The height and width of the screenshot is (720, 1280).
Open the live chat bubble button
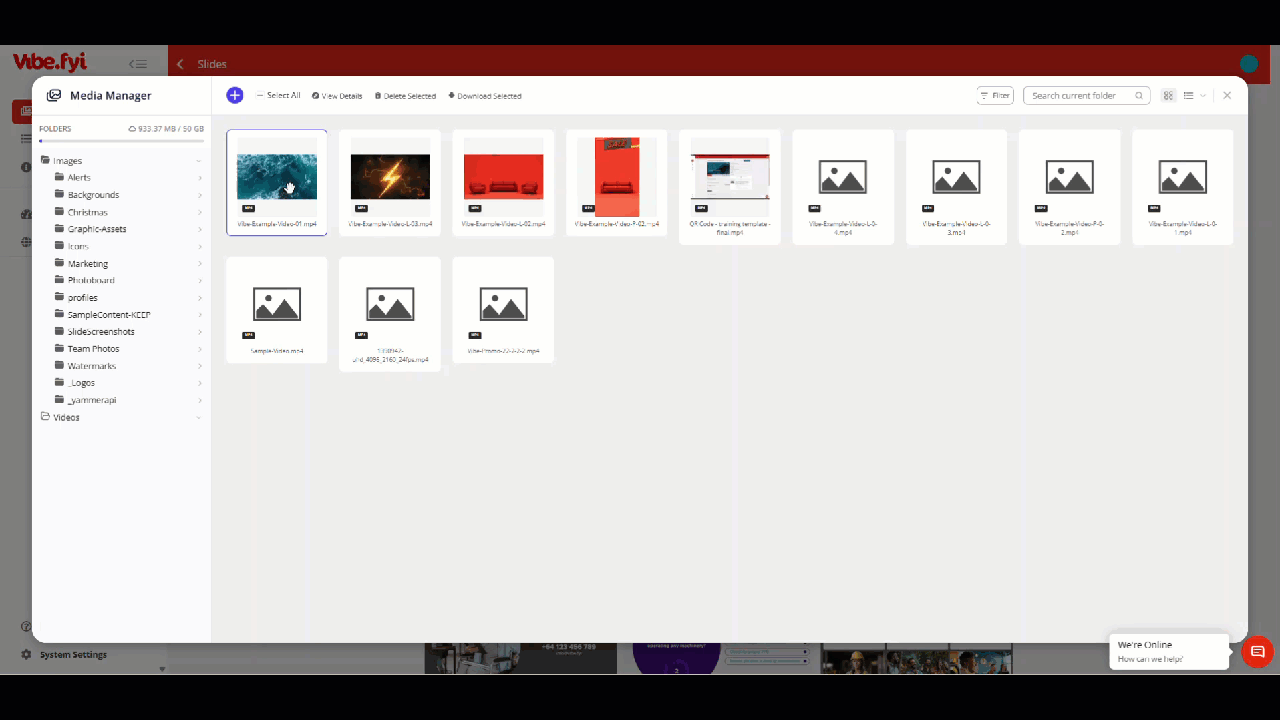pos(1258,652)
